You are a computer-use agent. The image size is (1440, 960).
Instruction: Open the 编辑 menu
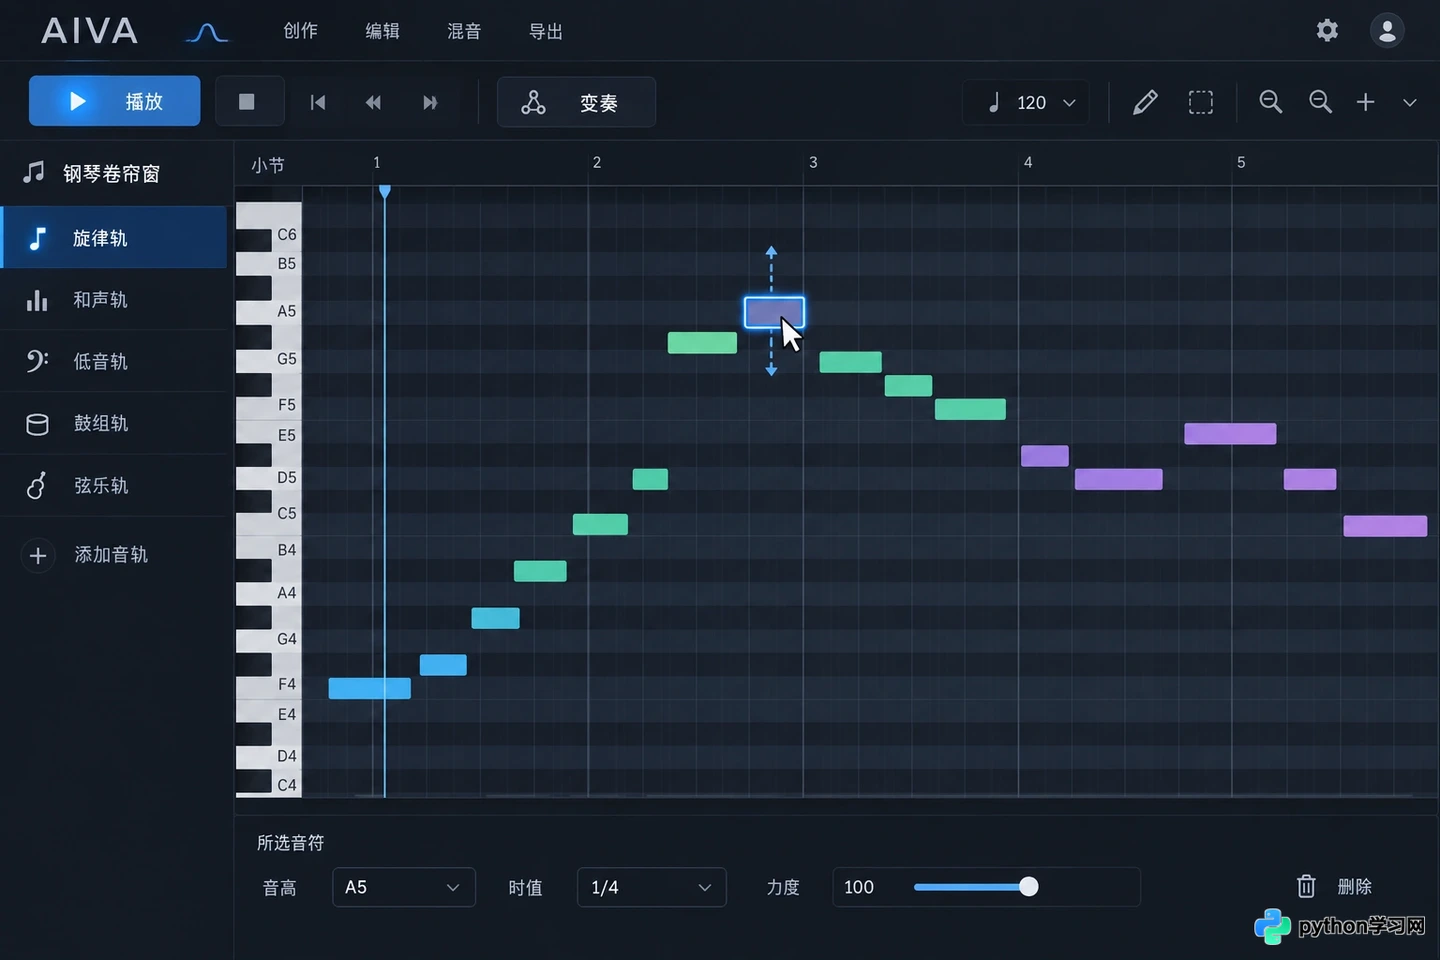[x=382, y=31]
